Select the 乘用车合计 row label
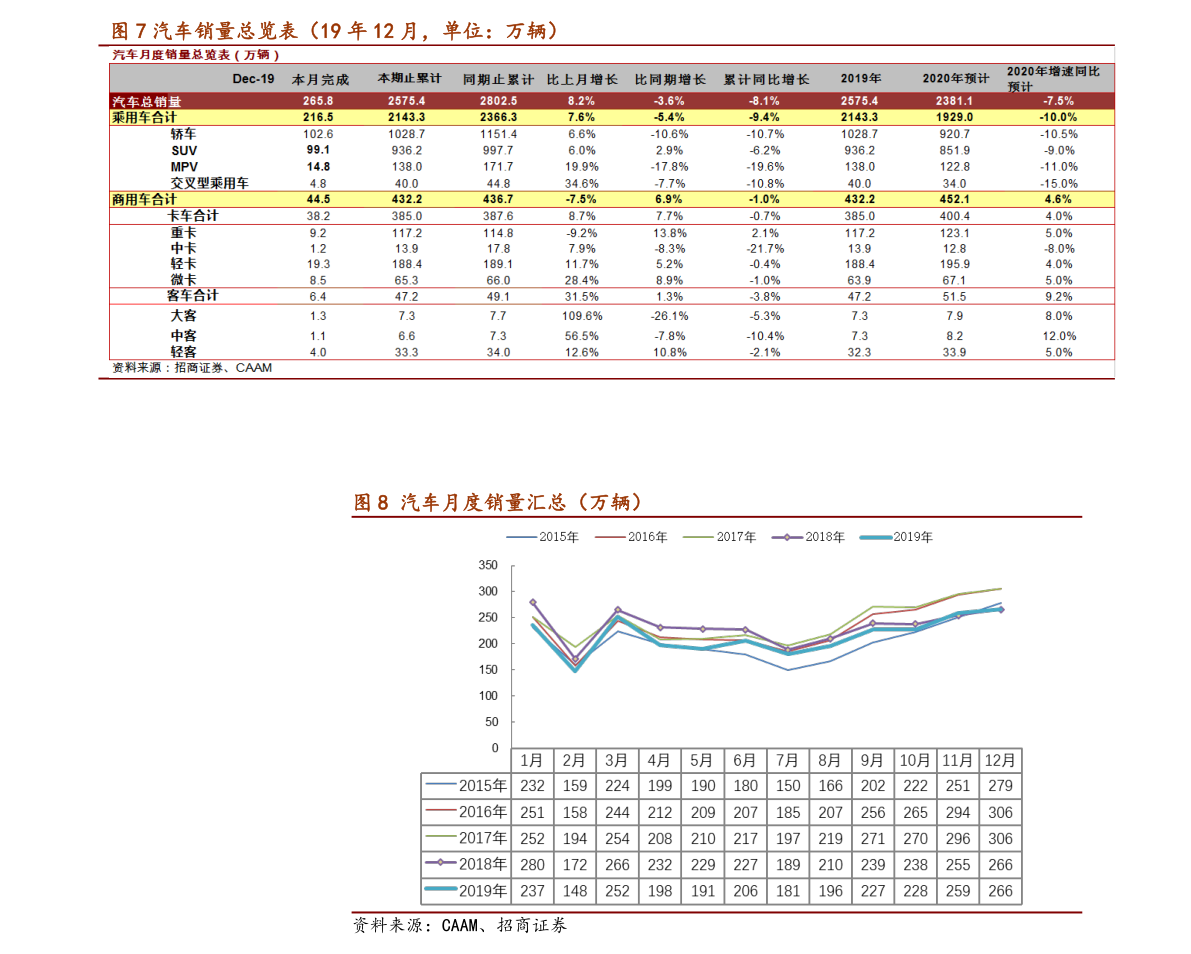Viewport: 1191px width, 954px height. 146,117
